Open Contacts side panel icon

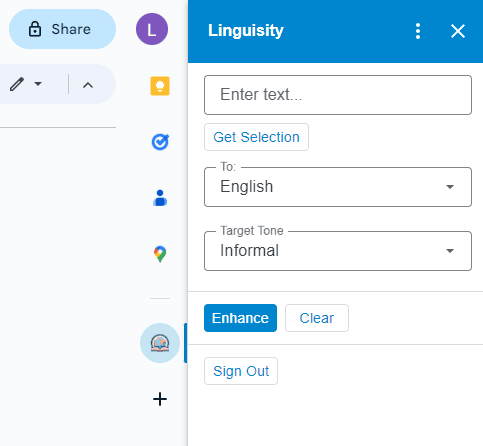tap(160, 198)
